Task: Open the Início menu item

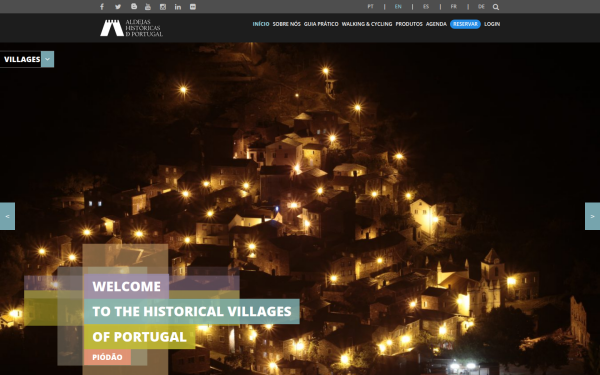Action: (x=261, y=24)
